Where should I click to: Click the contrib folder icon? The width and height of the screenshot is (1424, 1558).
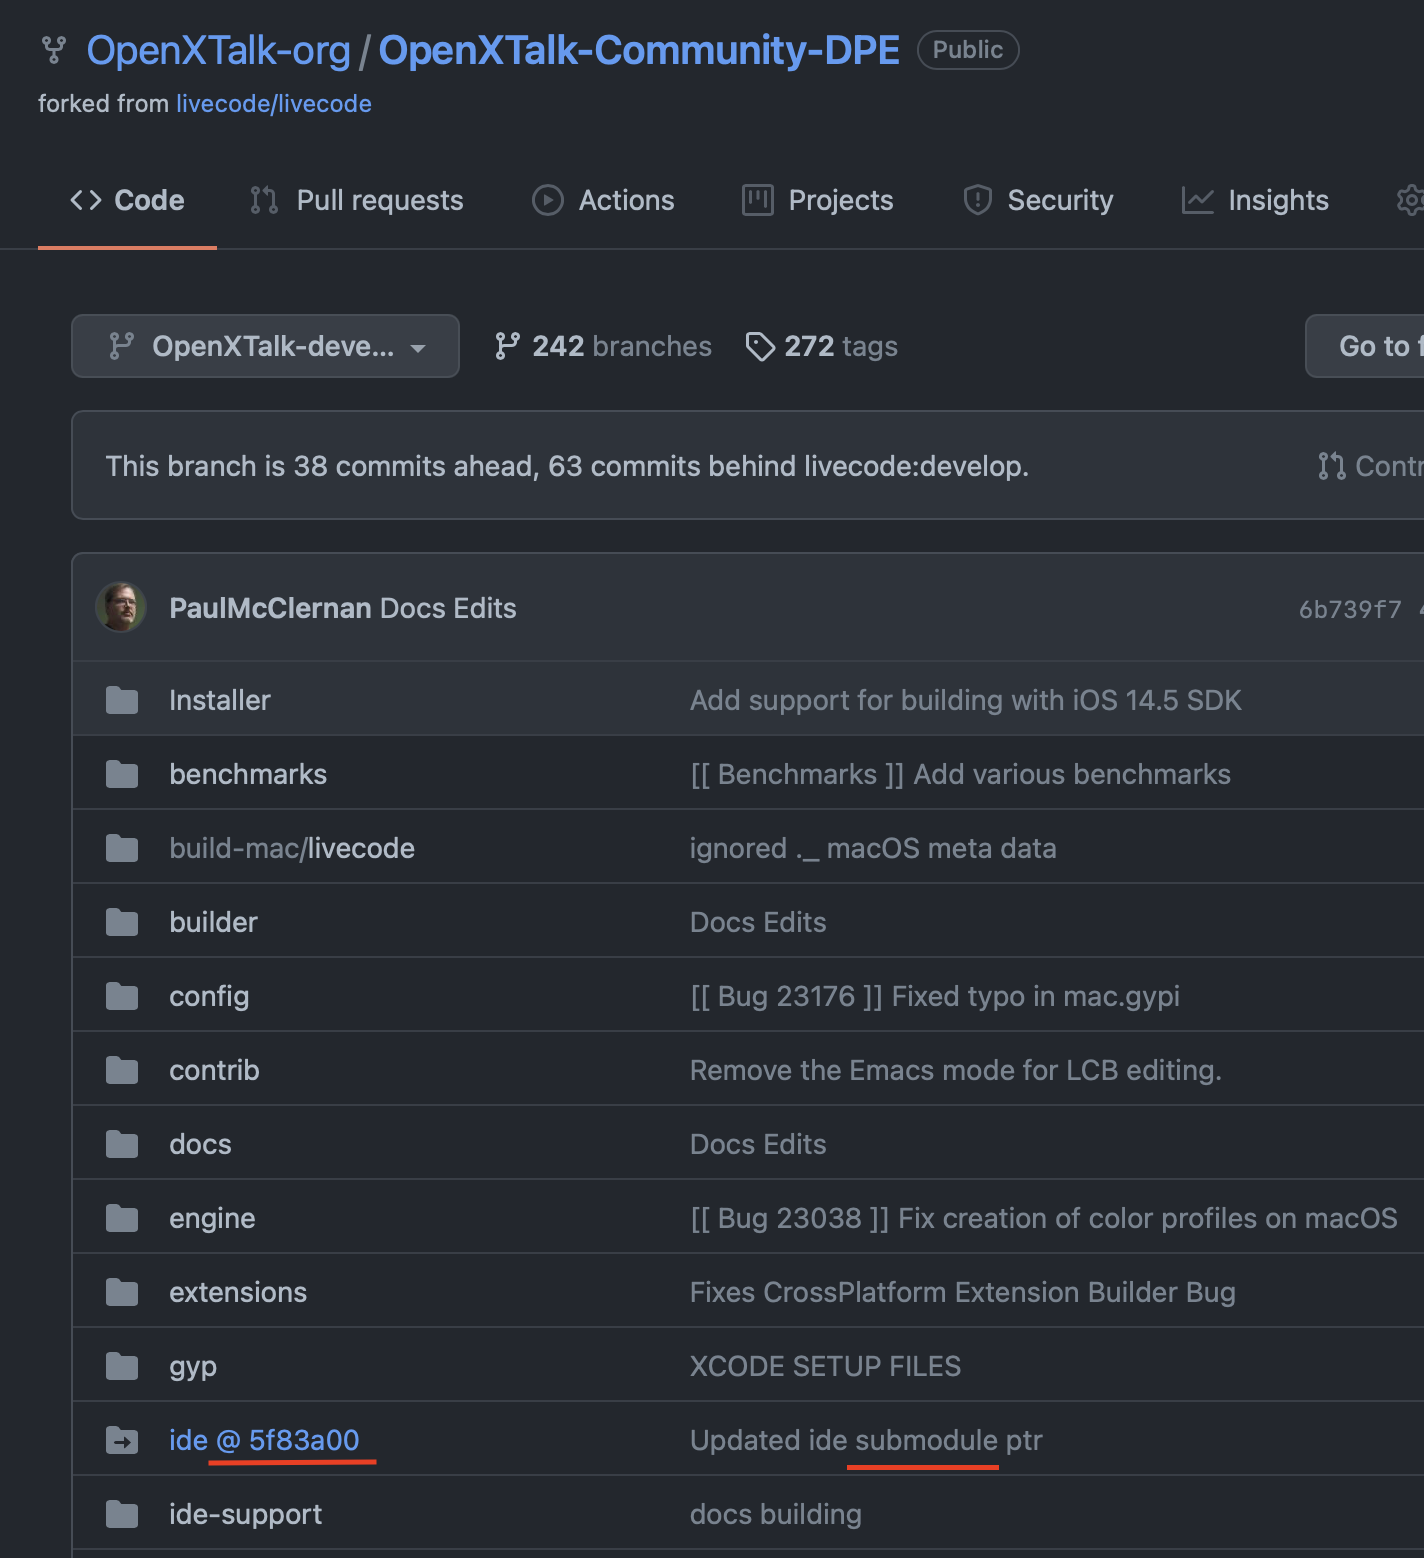[122, 1070]
